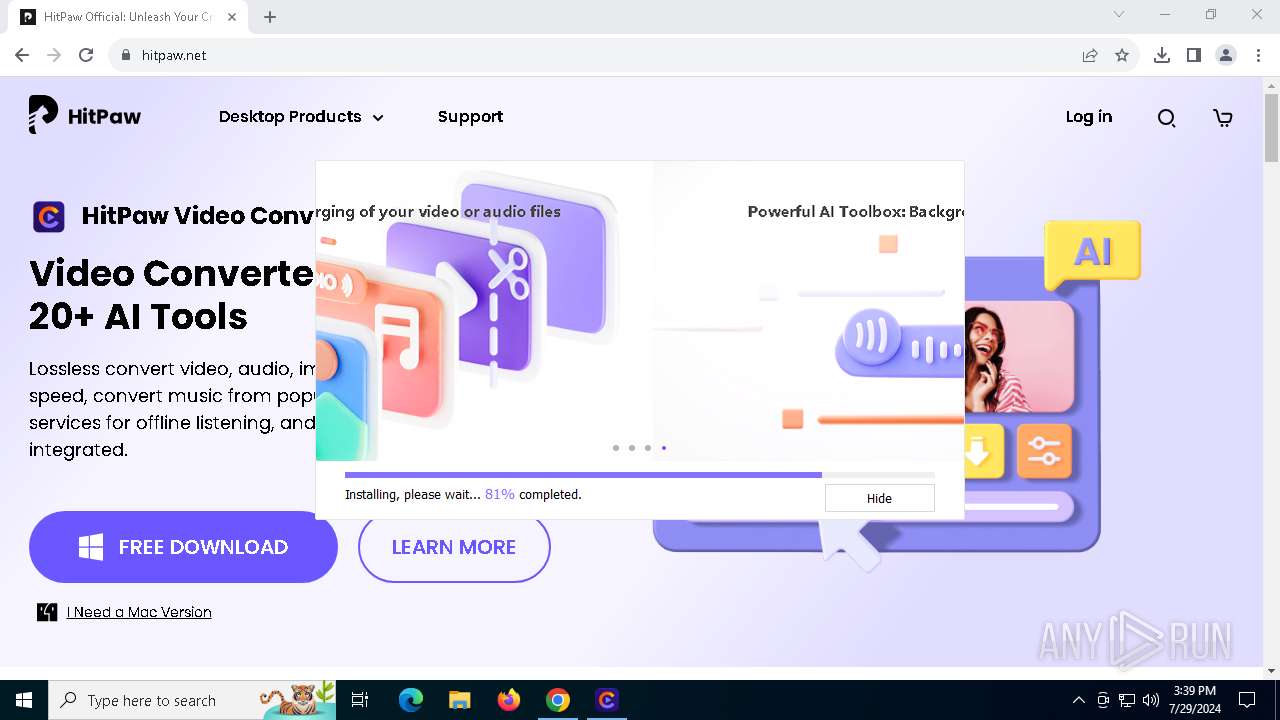The height and width of the screenshot is (720, 1280).
Task: Click the FREE DOWNLOAD button
Action: click(x=183, y=547)
